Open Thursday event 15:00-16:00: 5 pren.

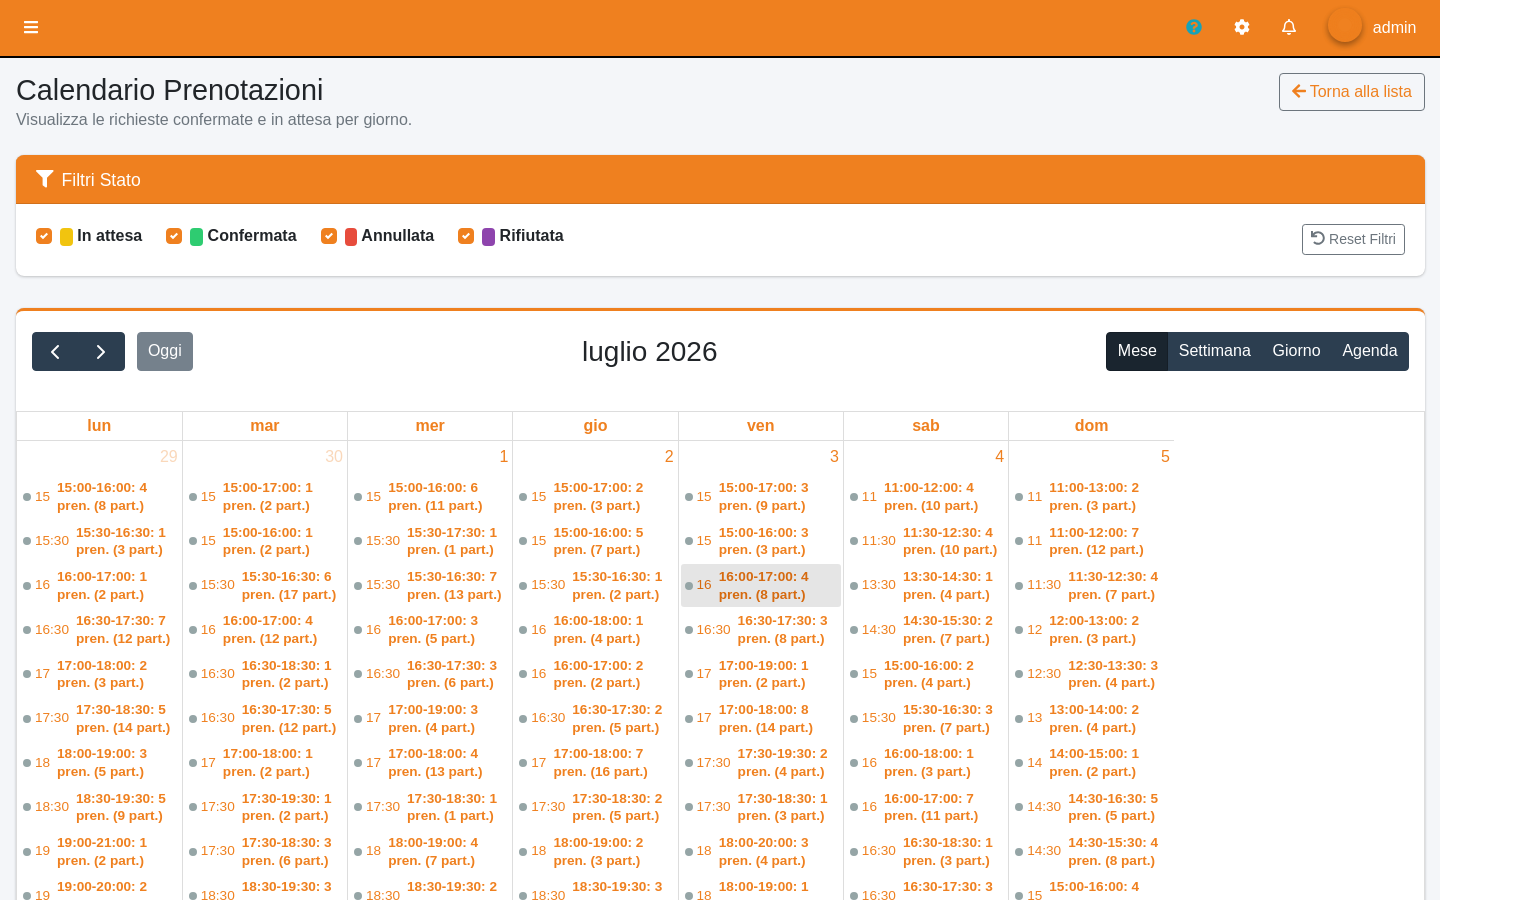[595, 541]
